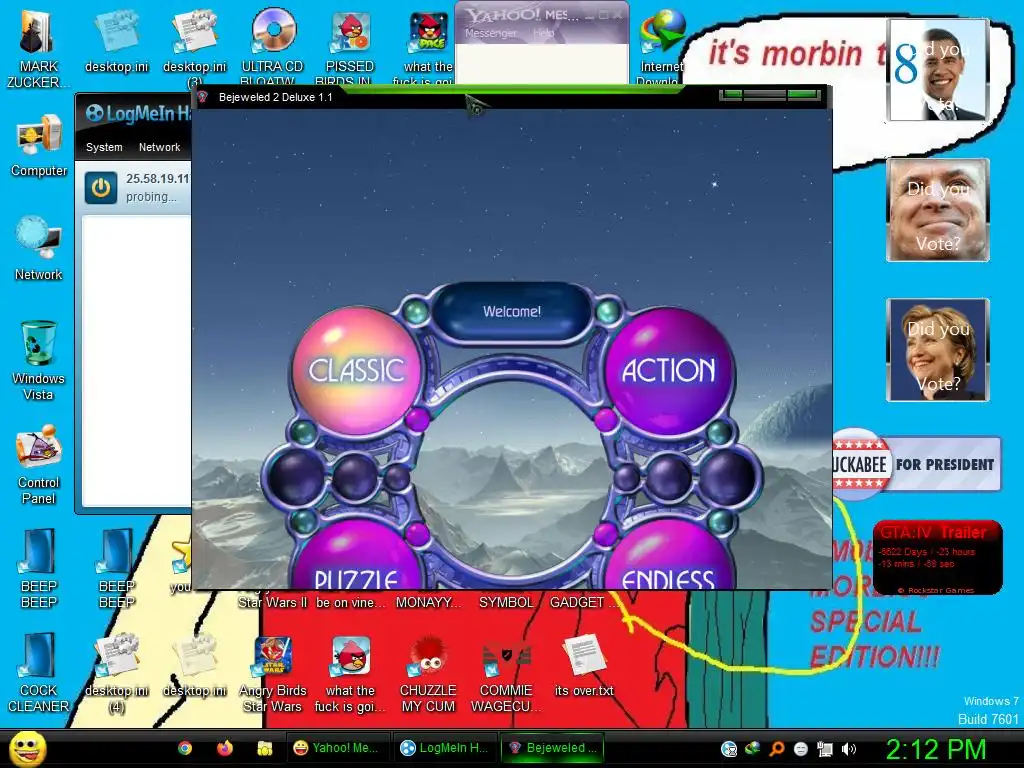Switch to Bejeweled taskbar button
The height and width of the screenshot is (768, 1024).
(552, 748)
